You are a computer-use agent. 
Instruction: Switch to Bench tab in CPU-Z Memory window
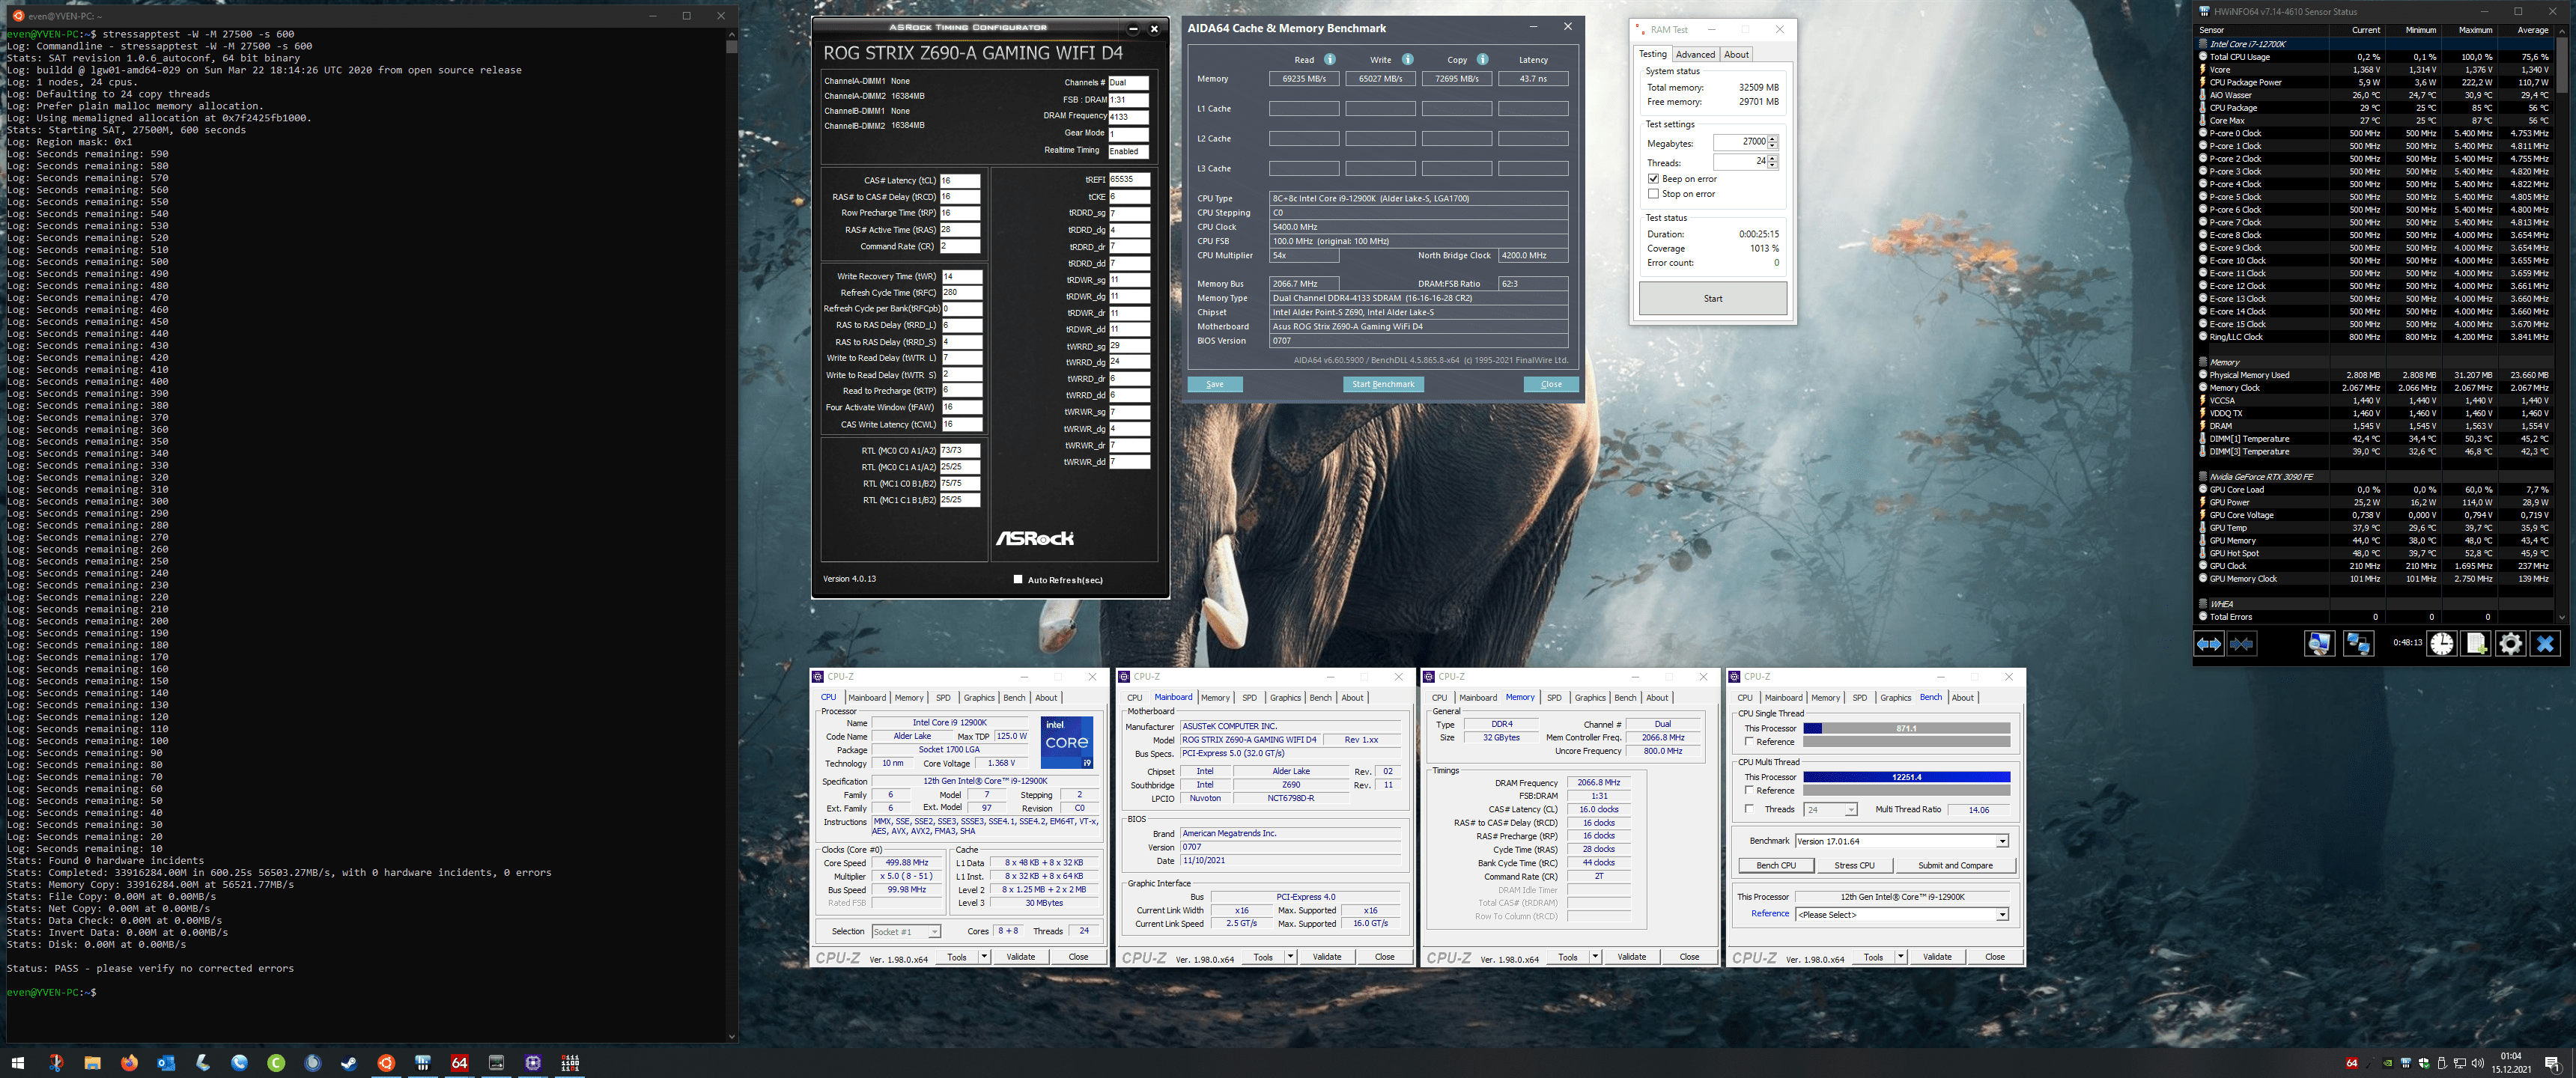pos(1625,698)
